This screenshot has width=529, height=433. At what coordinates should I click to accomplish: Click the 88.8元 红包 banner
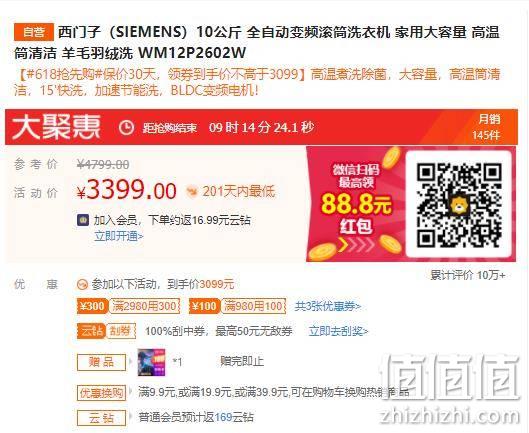[356, 204]
